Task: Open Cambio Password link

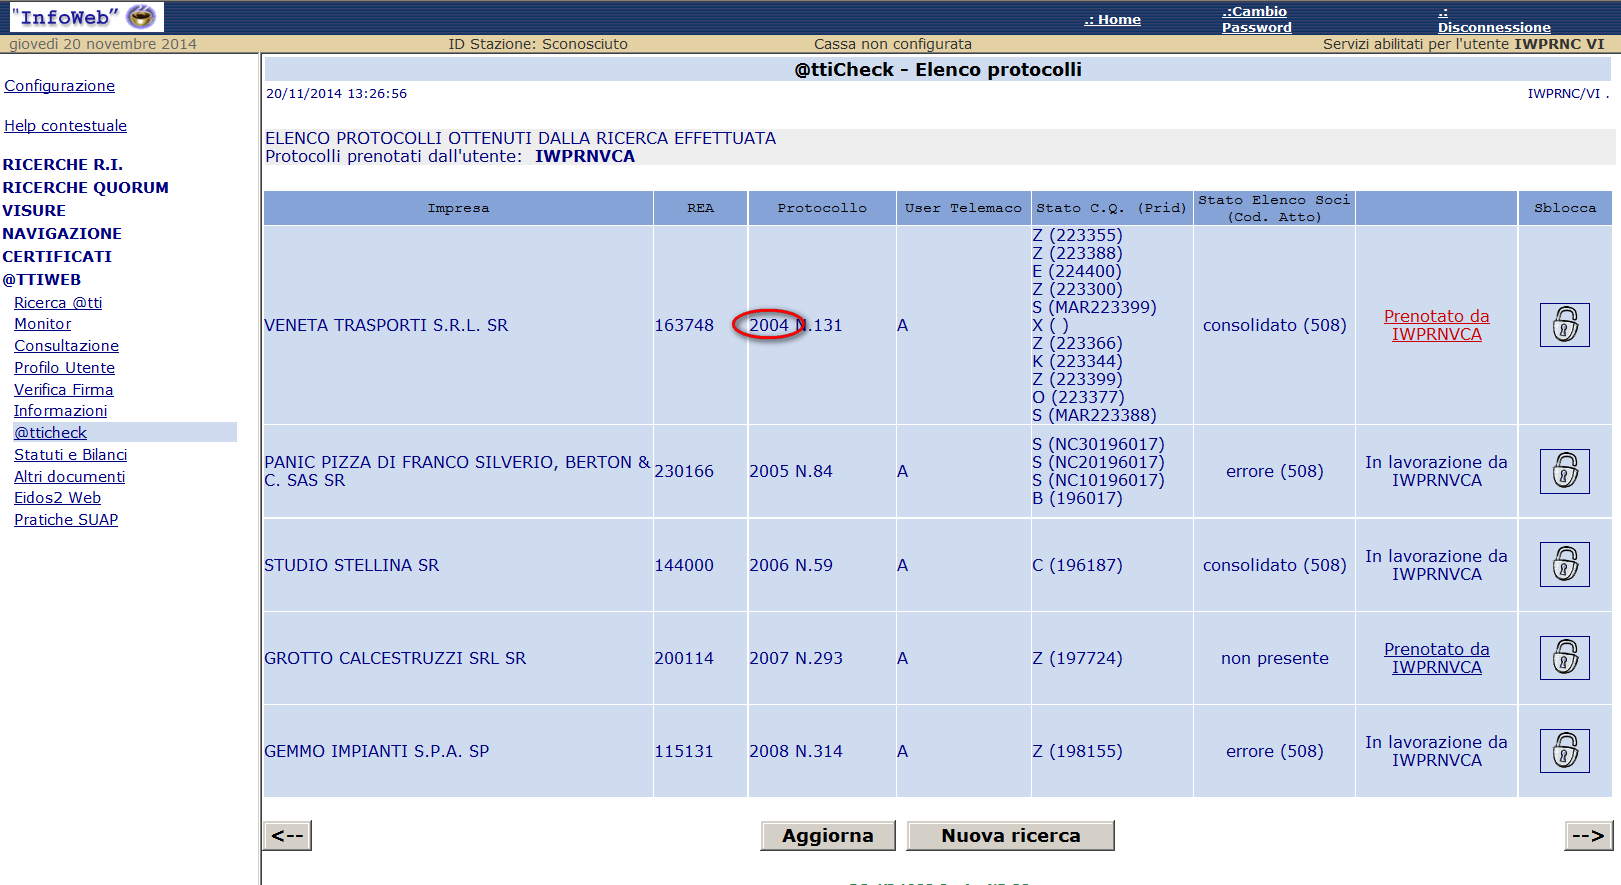Action: point(1256,19)
